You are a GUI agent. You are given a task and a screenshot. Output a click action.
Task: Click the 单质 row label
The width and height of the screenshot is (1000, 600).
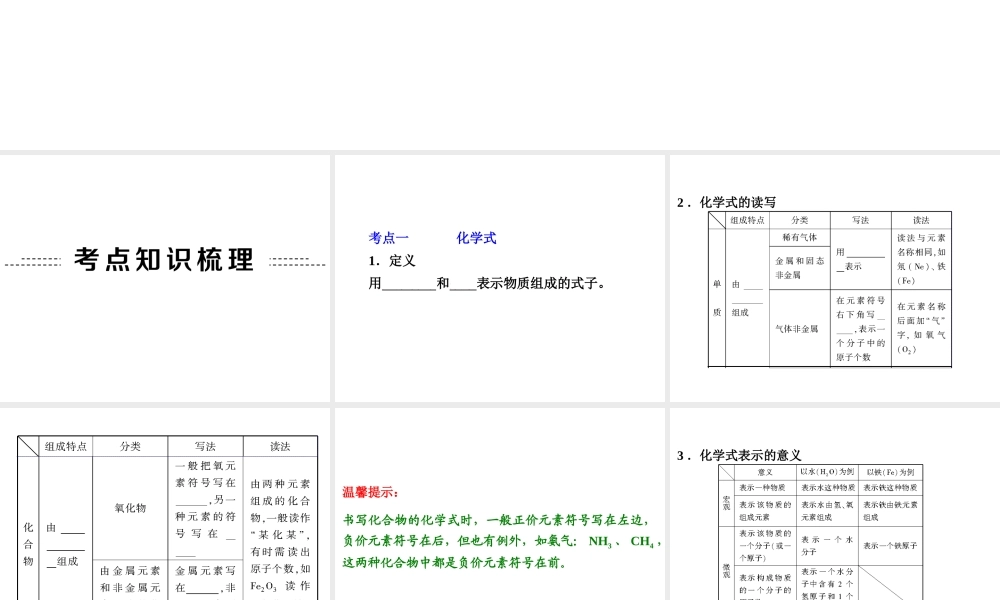tap(717, 298)
